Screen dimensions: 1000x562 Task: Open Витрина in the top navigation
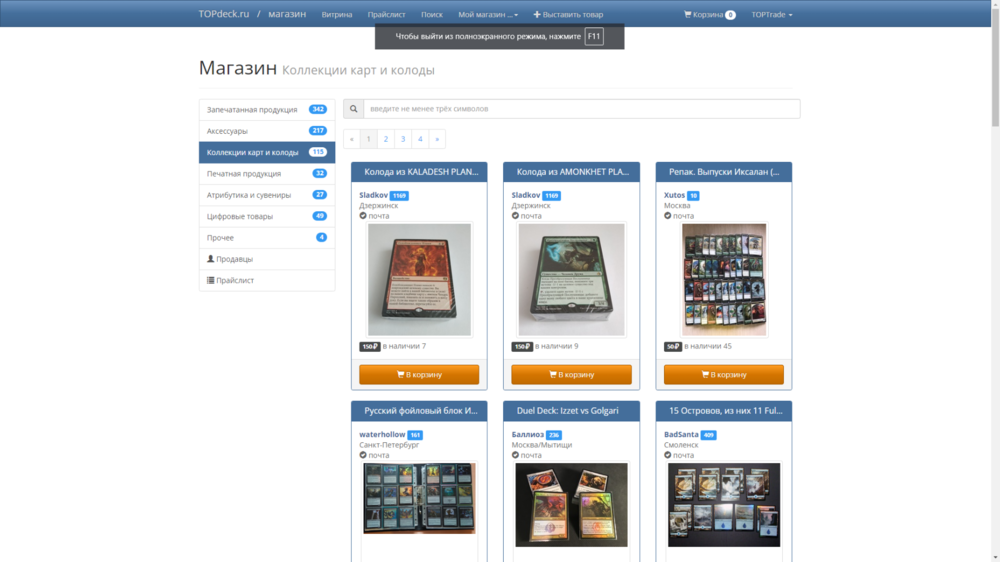[337, 15]
